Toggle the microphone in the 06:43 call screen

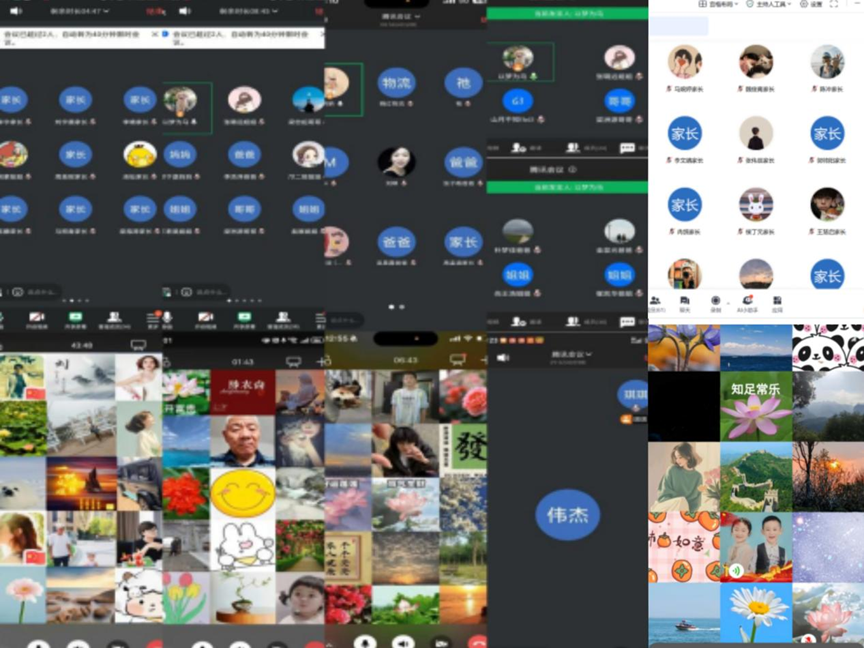tap(366, 641)
